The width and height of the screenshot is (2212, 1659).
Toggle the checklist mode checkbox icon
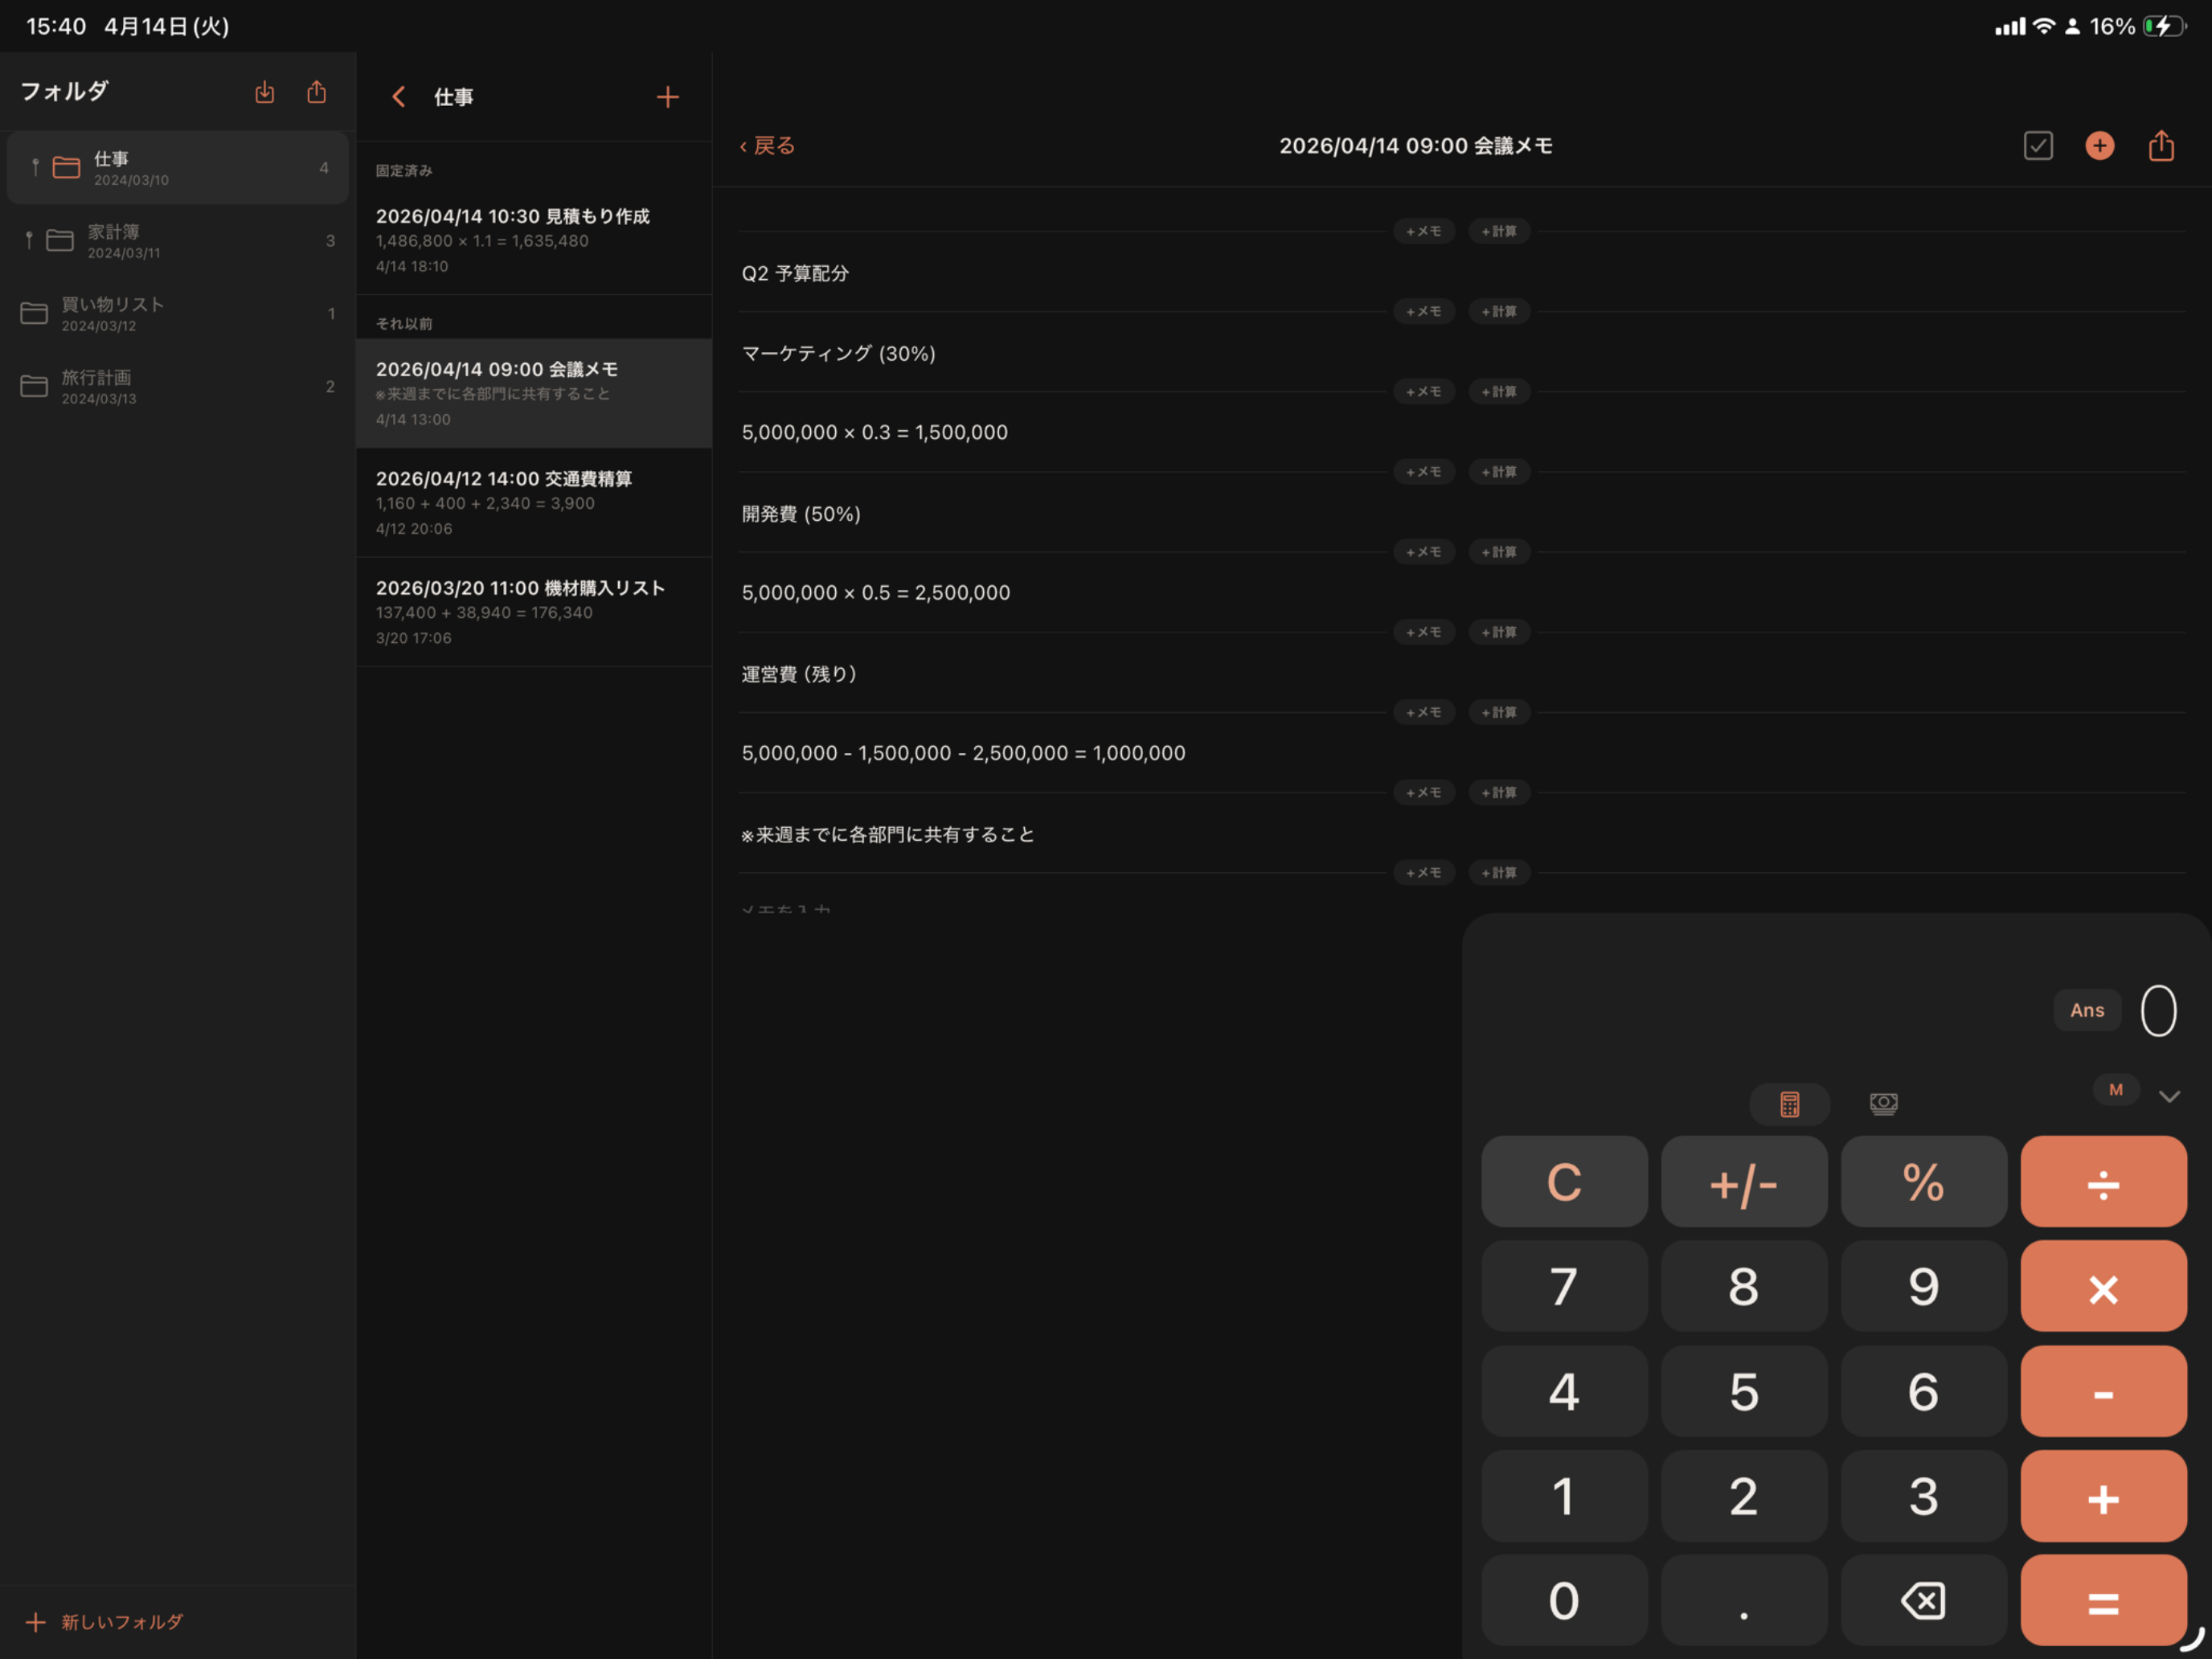(x=2037, y=146)
